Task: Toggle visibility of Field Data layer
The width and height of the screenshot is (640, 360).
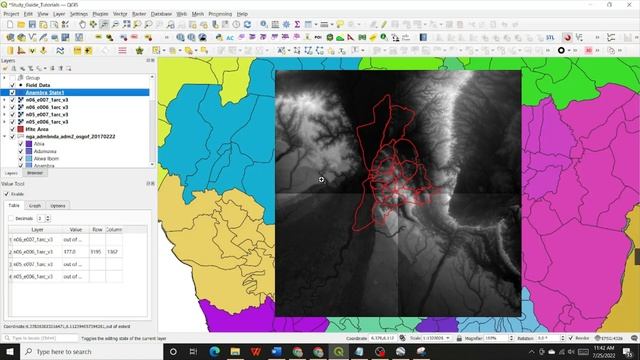Action: (x=12, y=85)
